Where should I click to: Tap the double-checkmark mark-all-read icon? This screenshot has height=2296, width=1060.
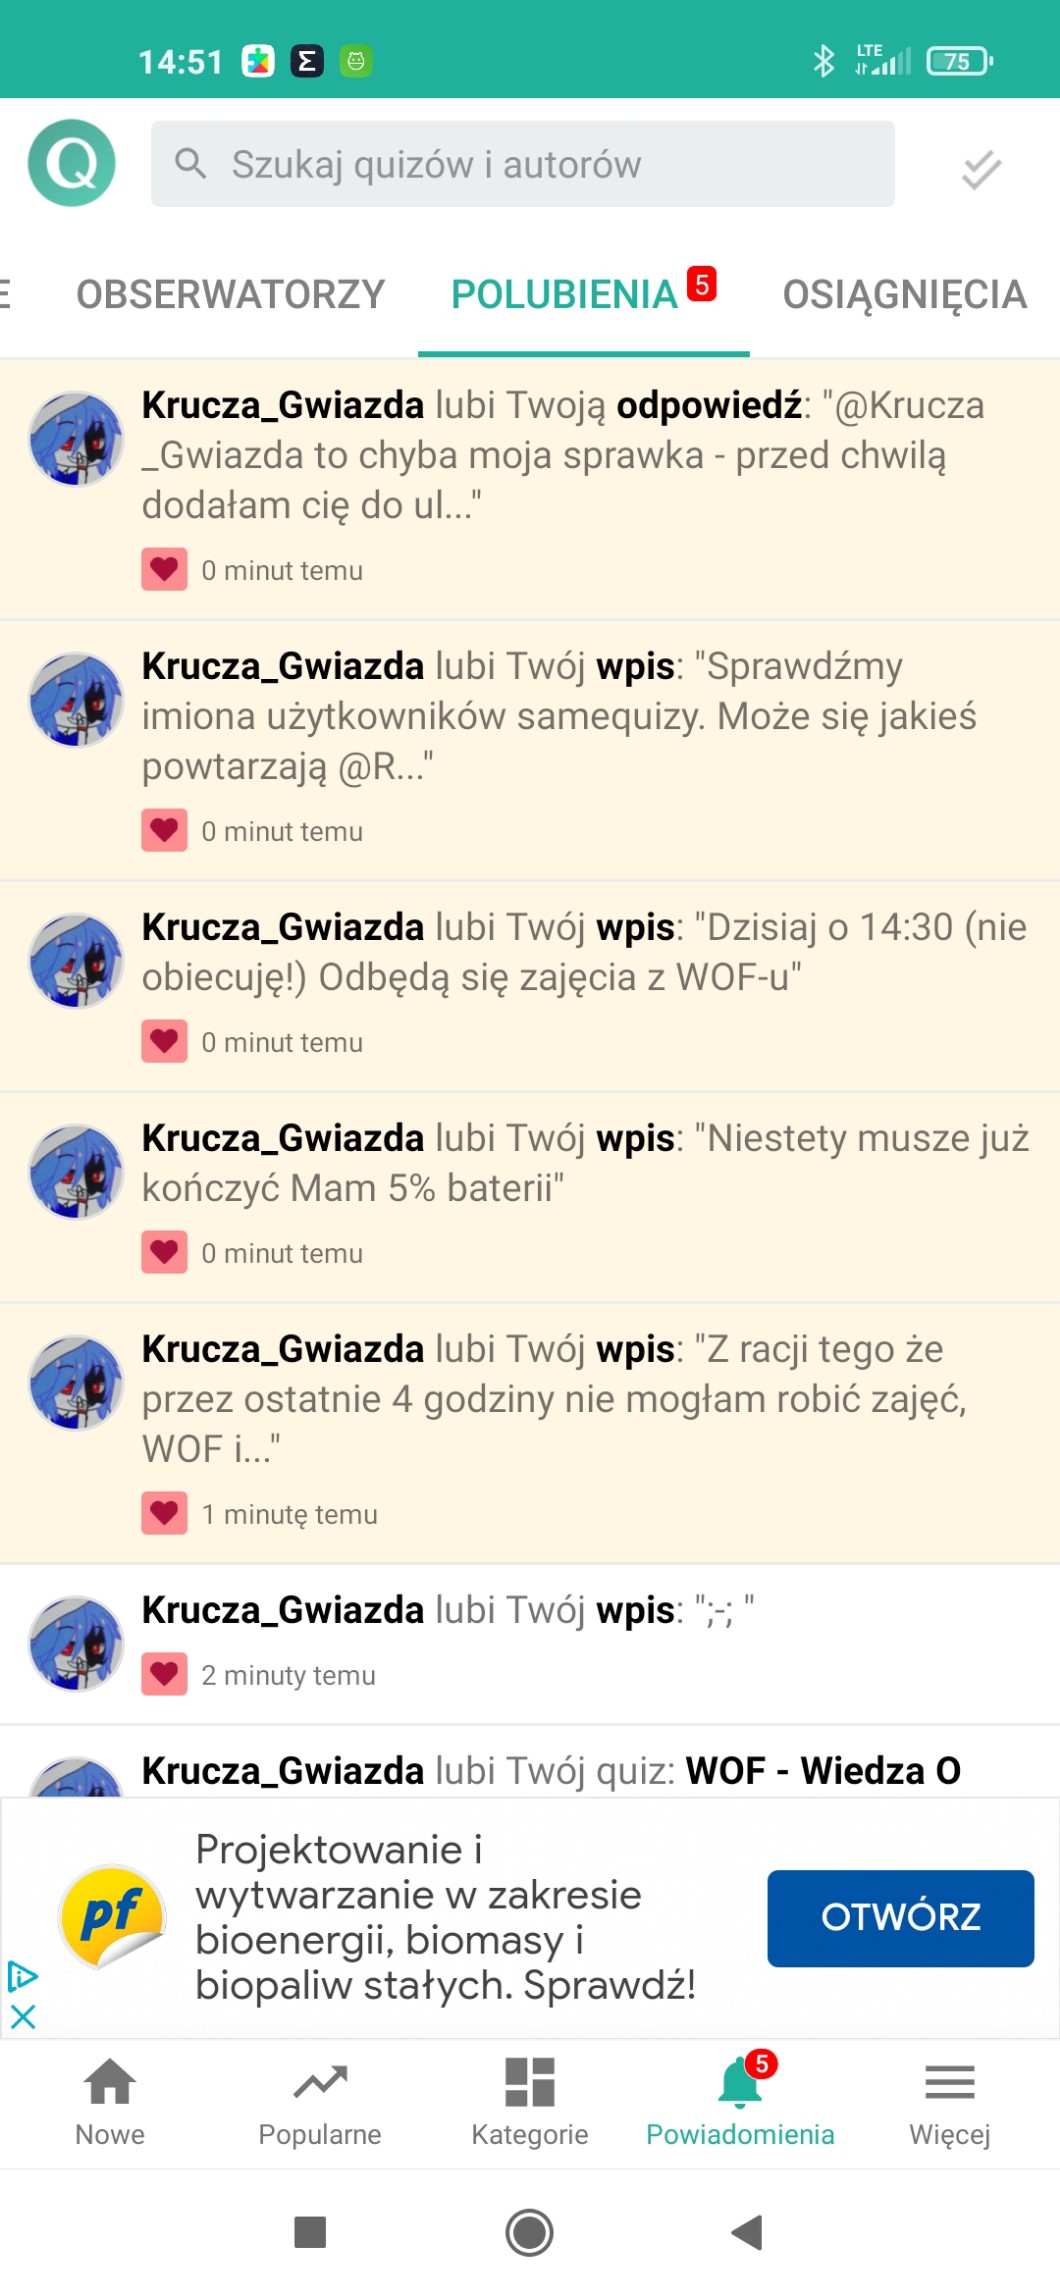(x=981, y=168)
